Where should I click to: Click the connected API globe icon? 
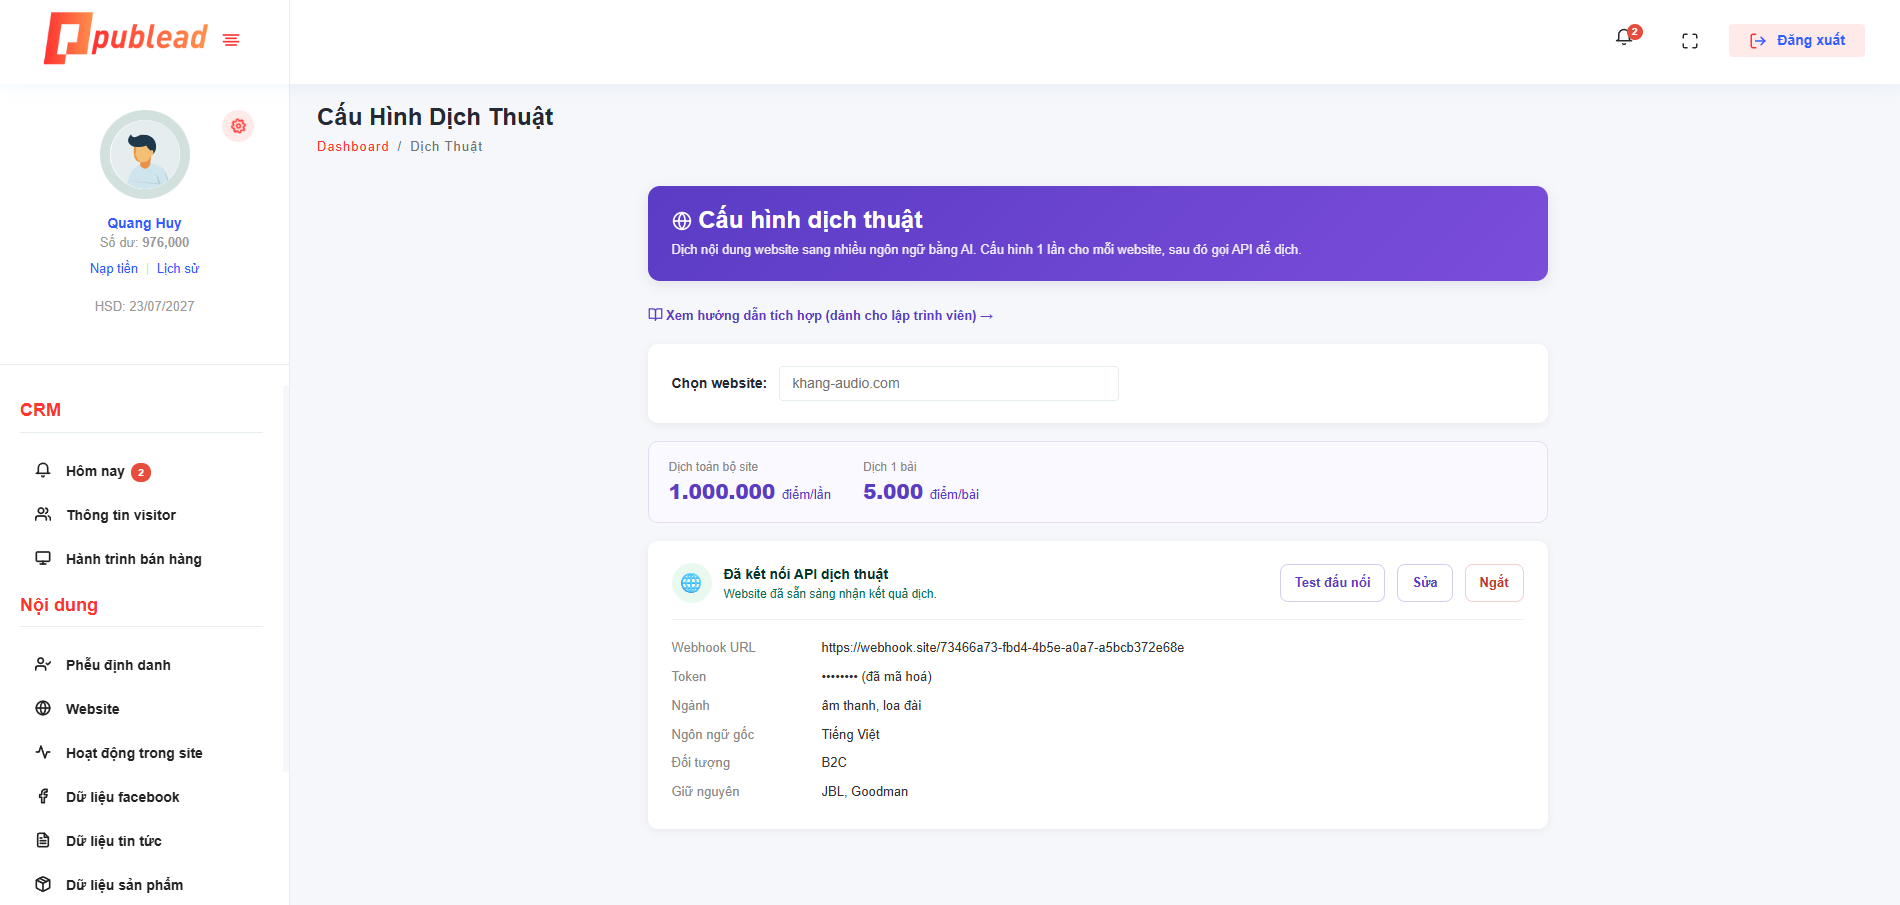(x=691, y=582)
